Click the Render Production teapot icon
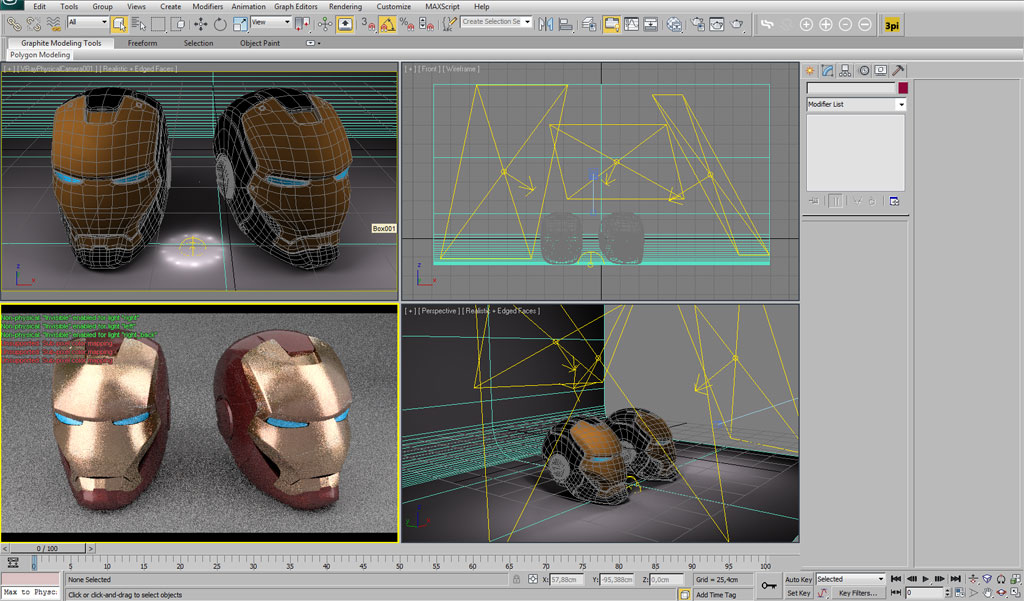 coord(737,24)
